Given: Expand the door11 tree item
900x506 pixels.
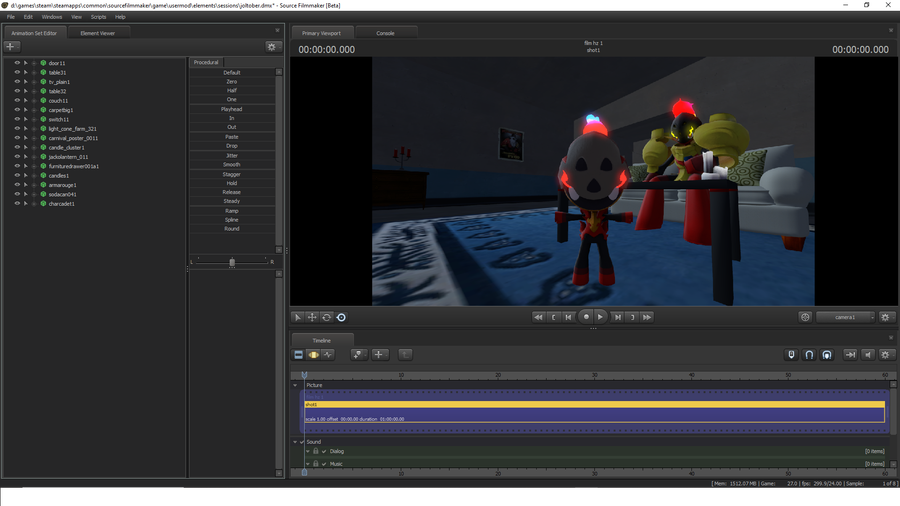Looking at the screenshot, I should [x=25, y=63].
